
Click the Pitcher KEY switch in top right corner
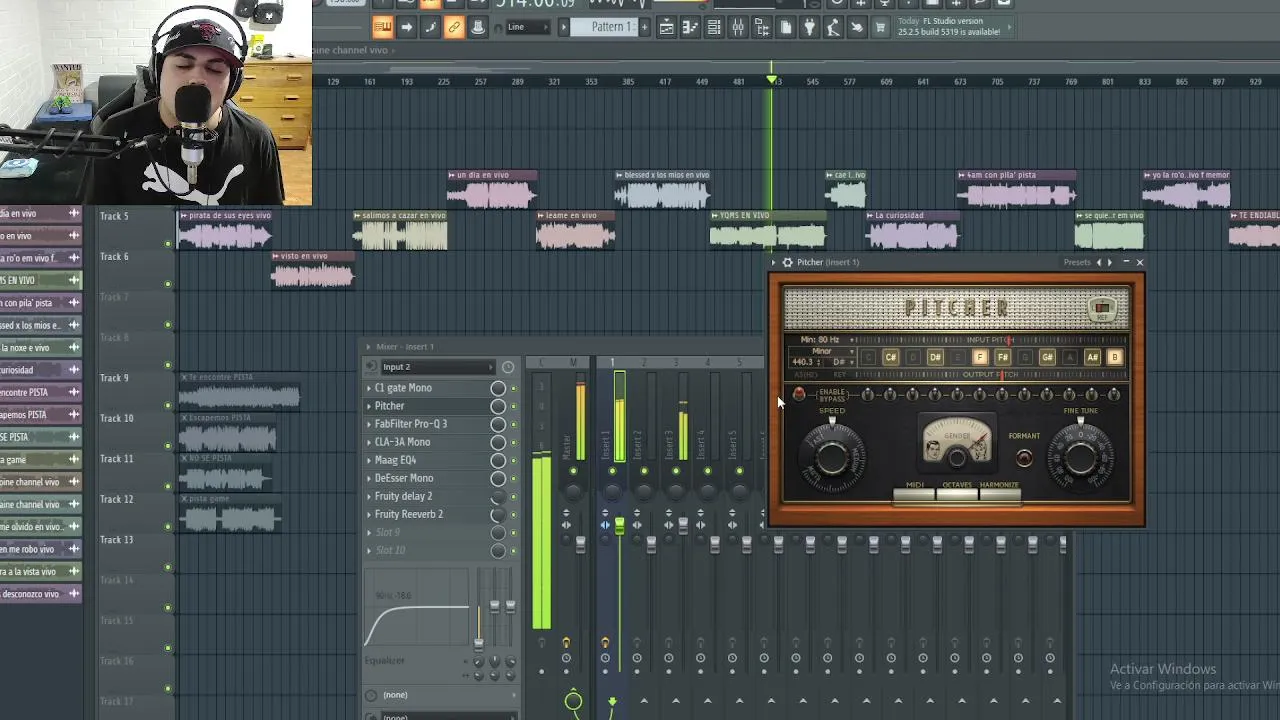[1102, 308]
